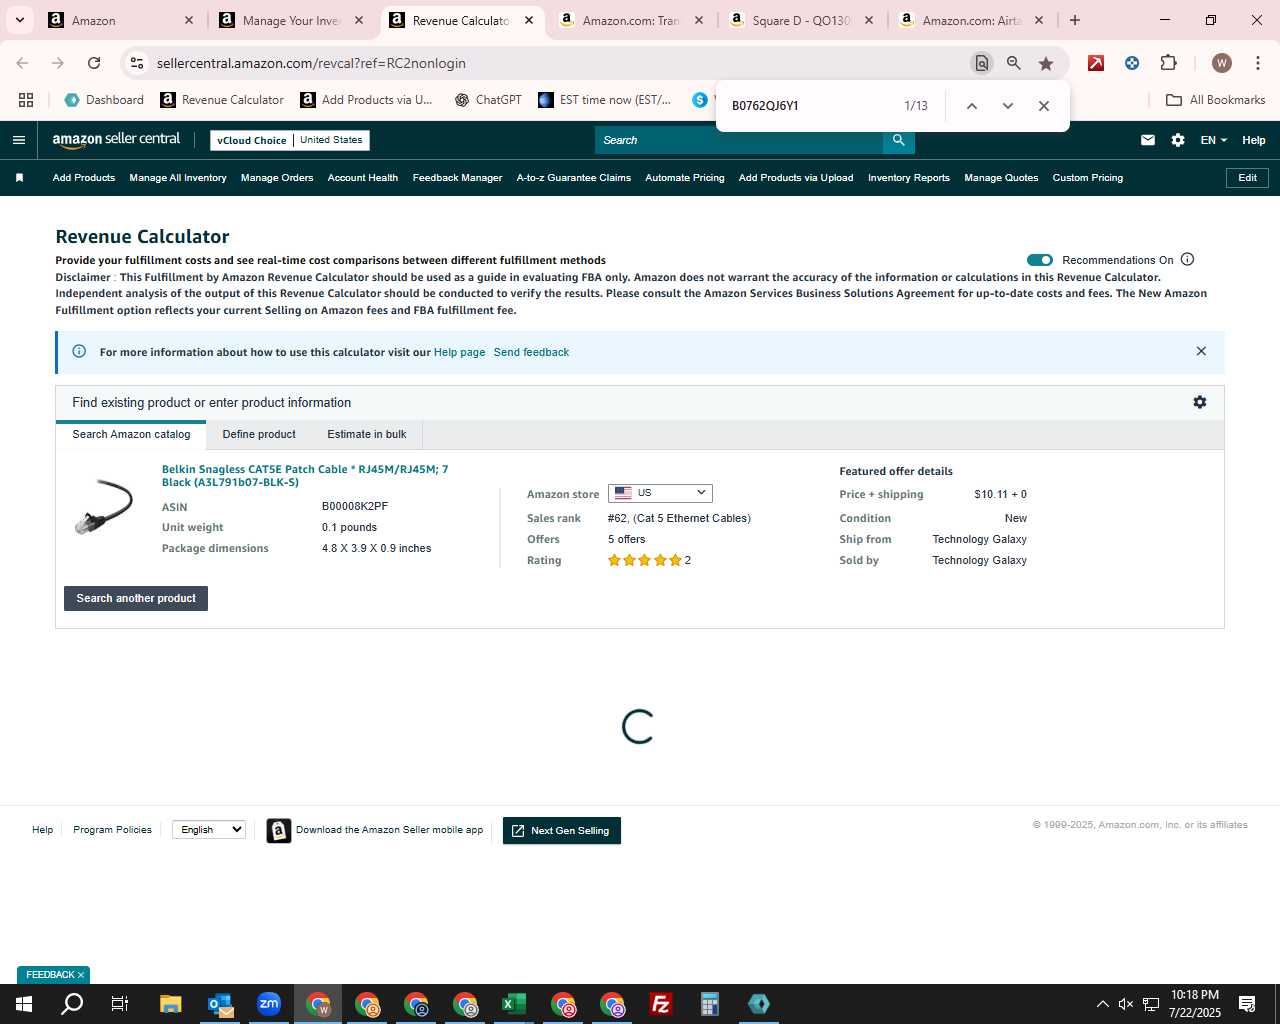Open the vCloud Choice account switcher

click(x=290, y=140)
